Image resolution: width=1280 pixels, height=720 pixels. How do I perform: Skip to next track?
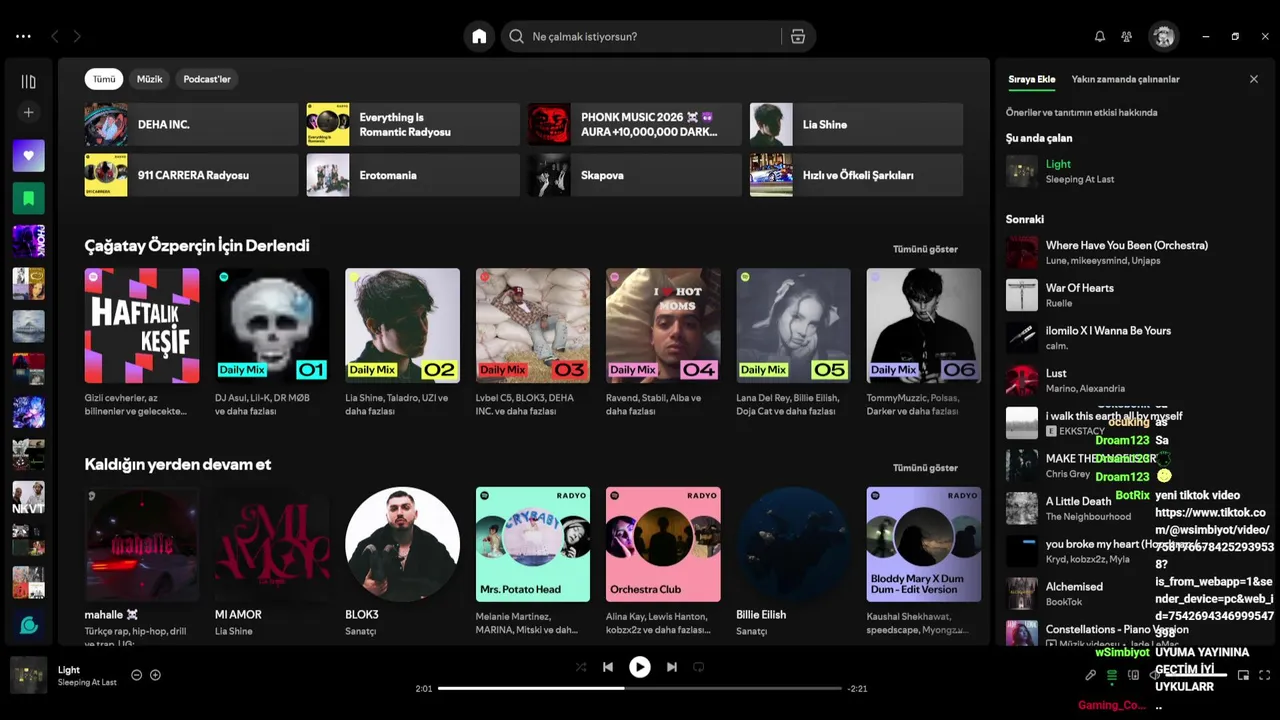(x=672, y=667)
